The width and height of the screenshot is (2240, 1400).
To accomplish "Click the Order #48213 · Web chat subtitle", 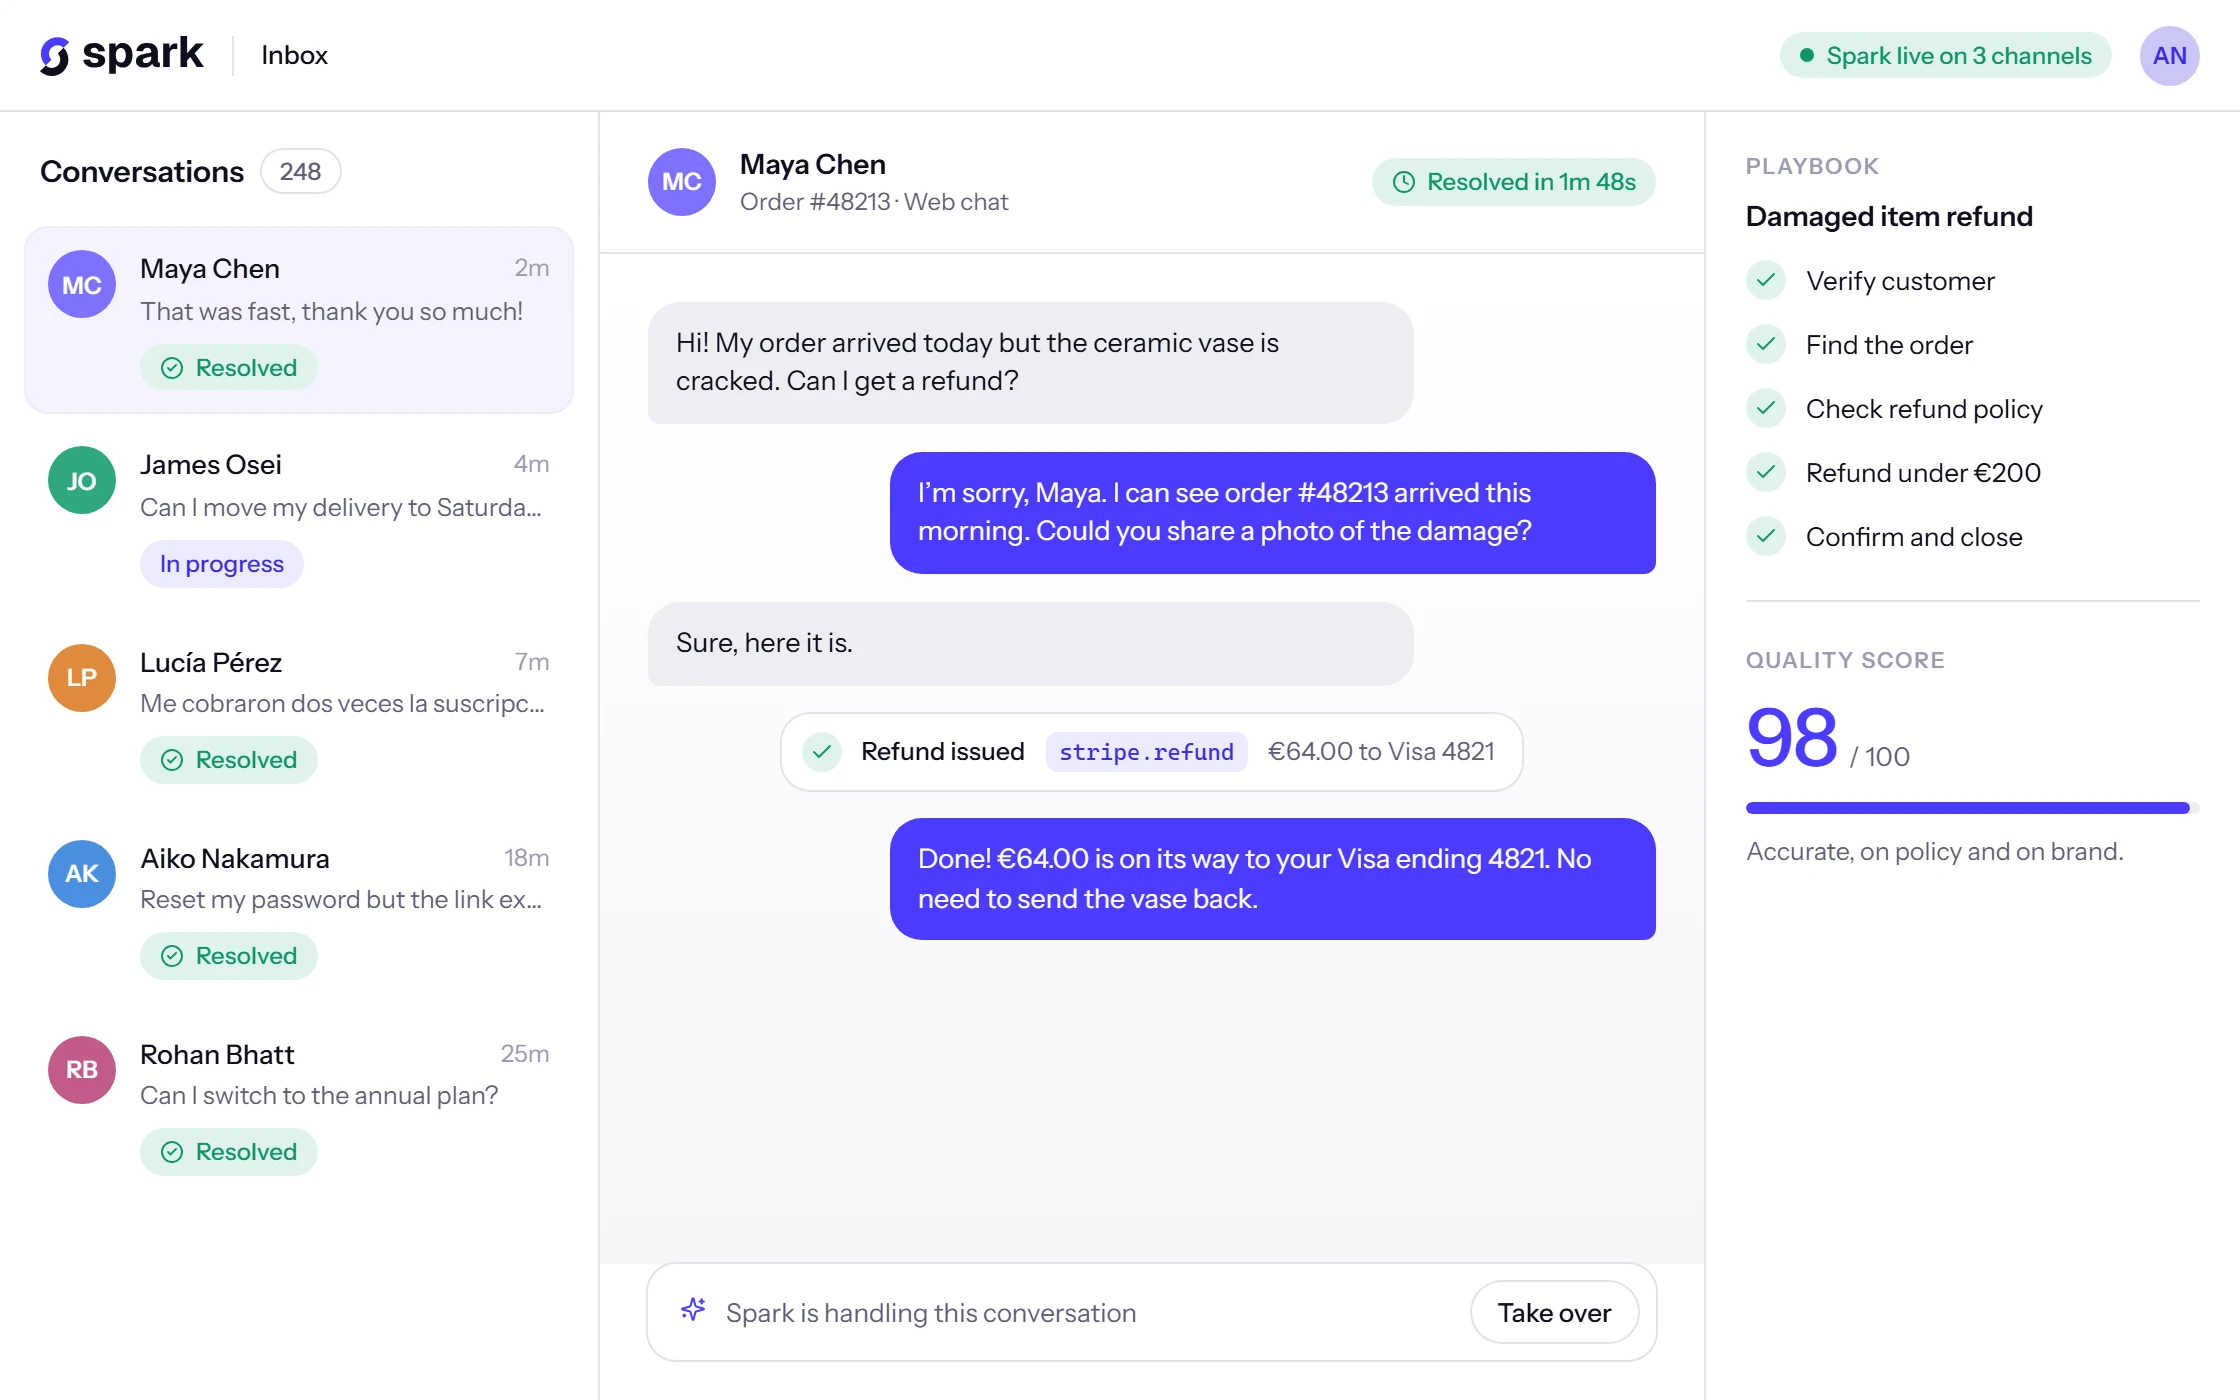I will tap(874, 202).
